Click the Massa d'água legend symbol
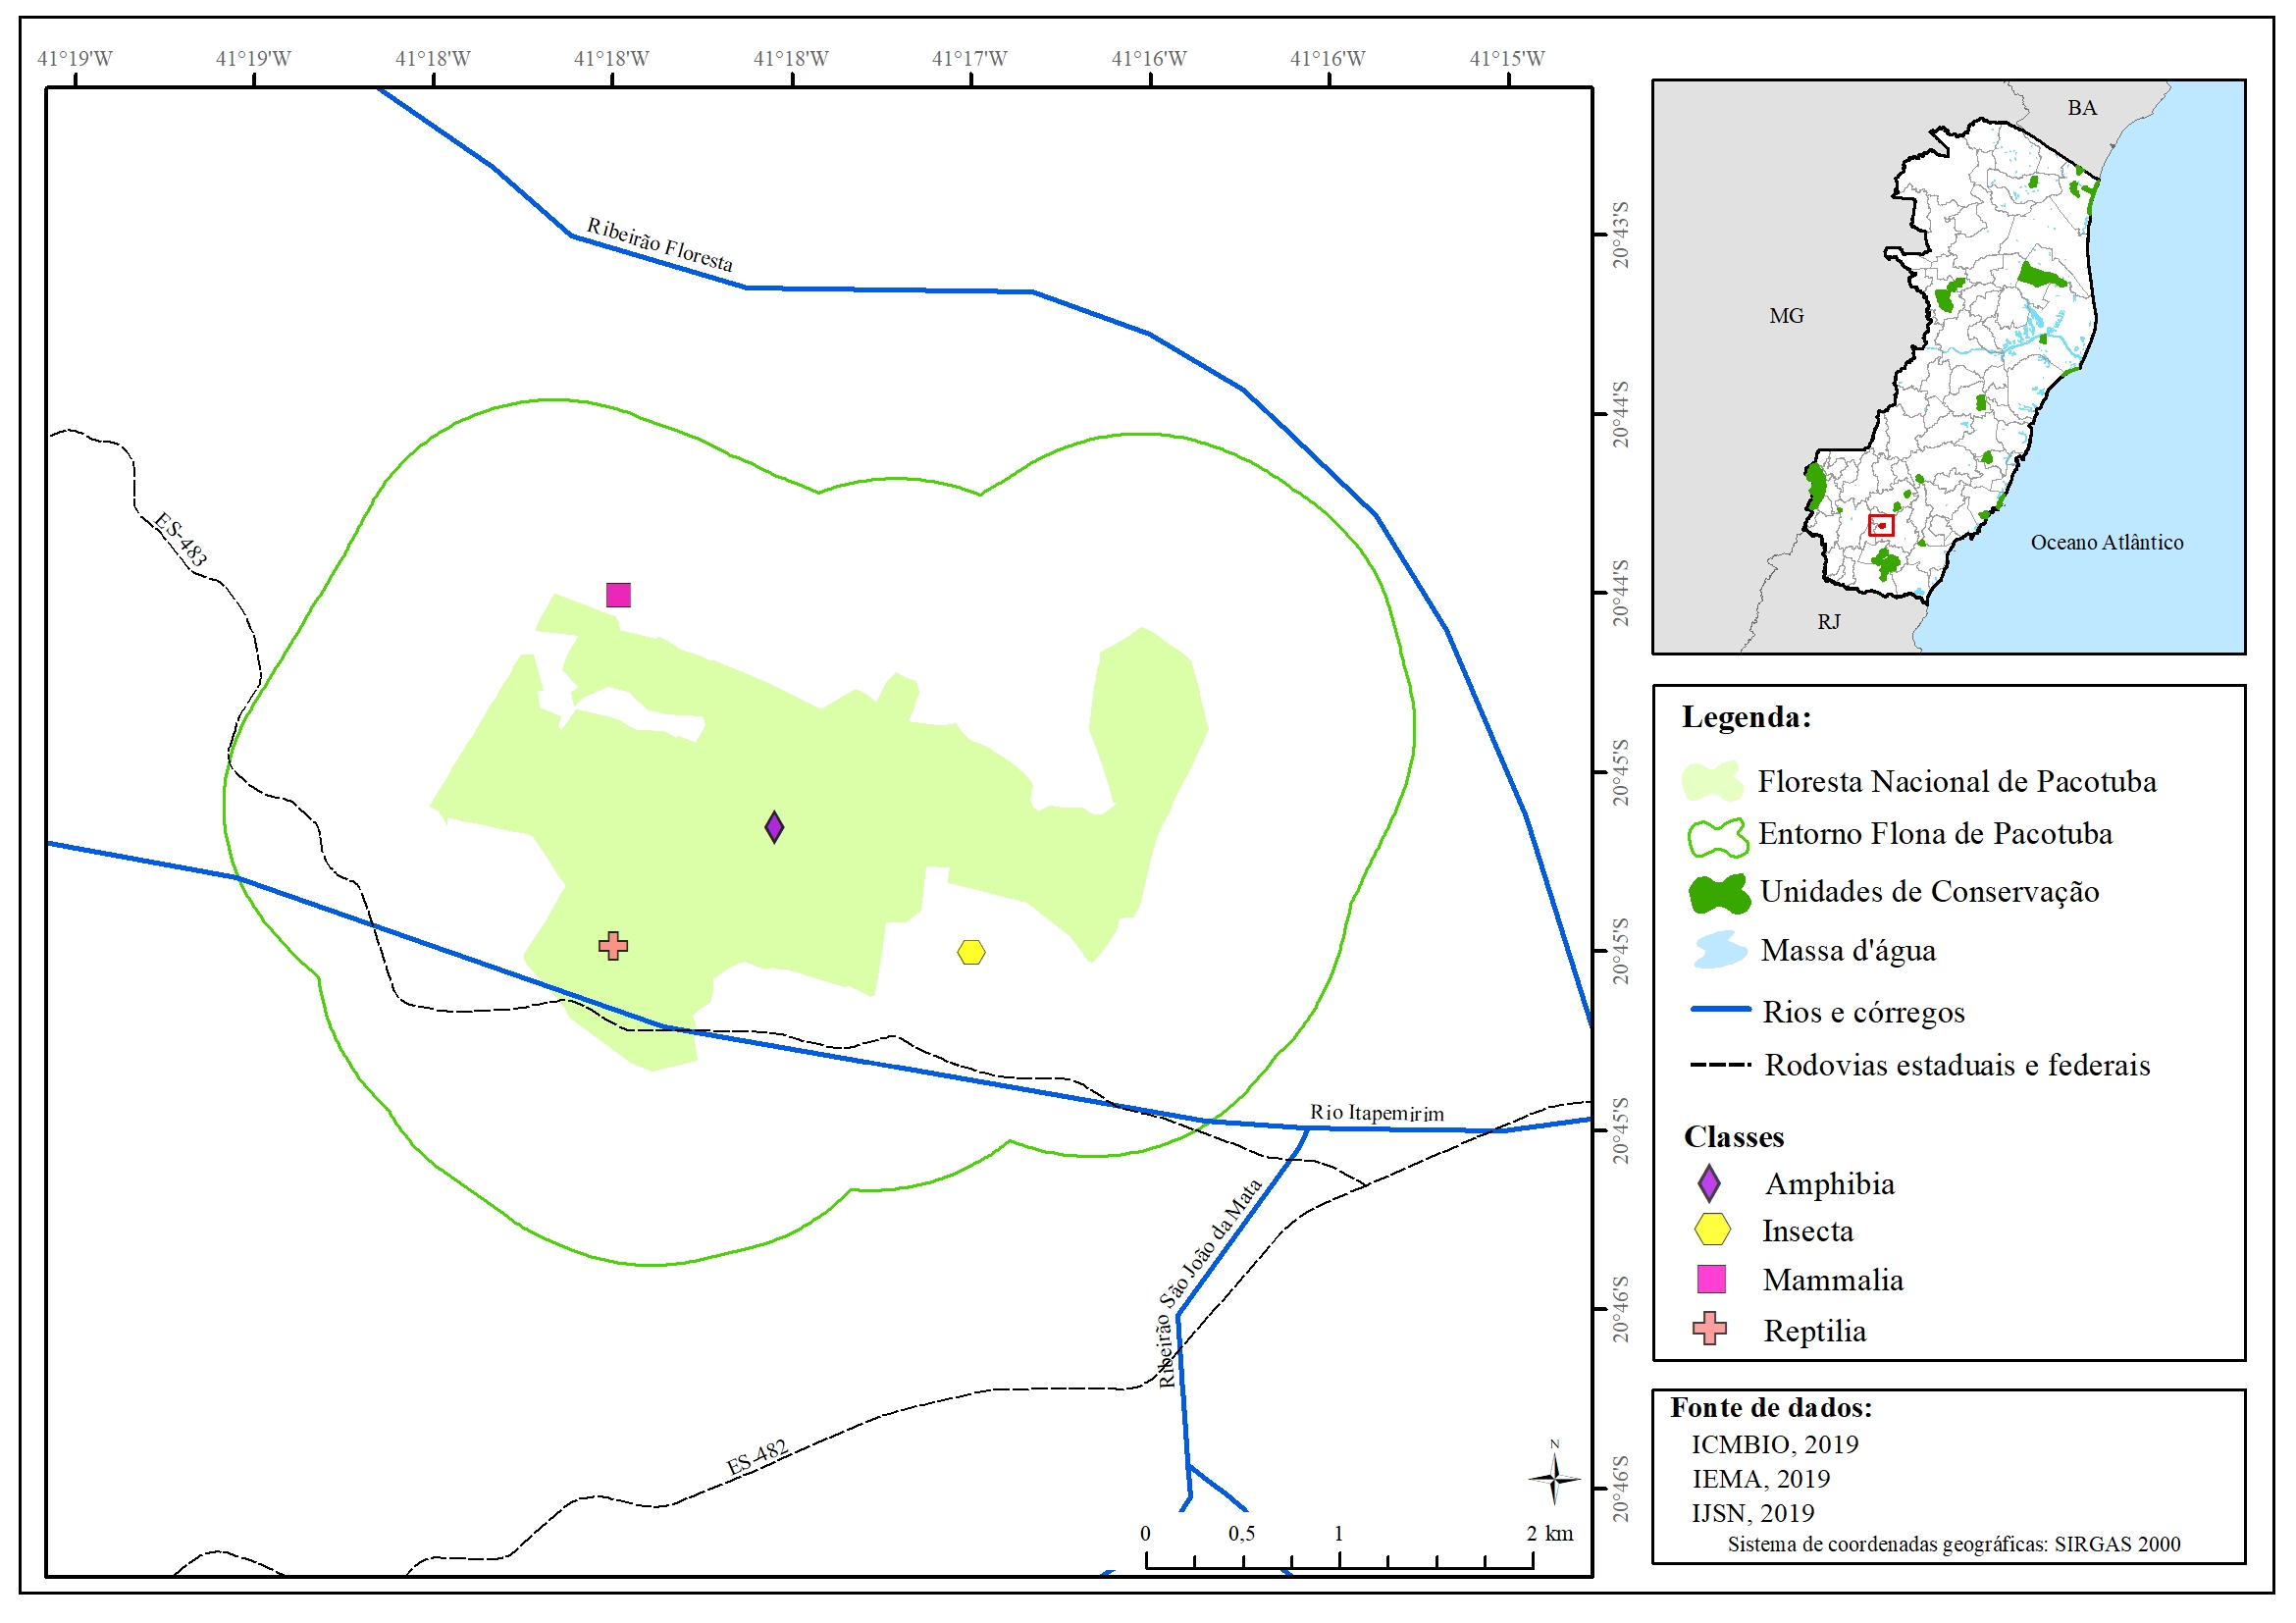This screenshot has width=2296, height=1623. click(1719, 950)
